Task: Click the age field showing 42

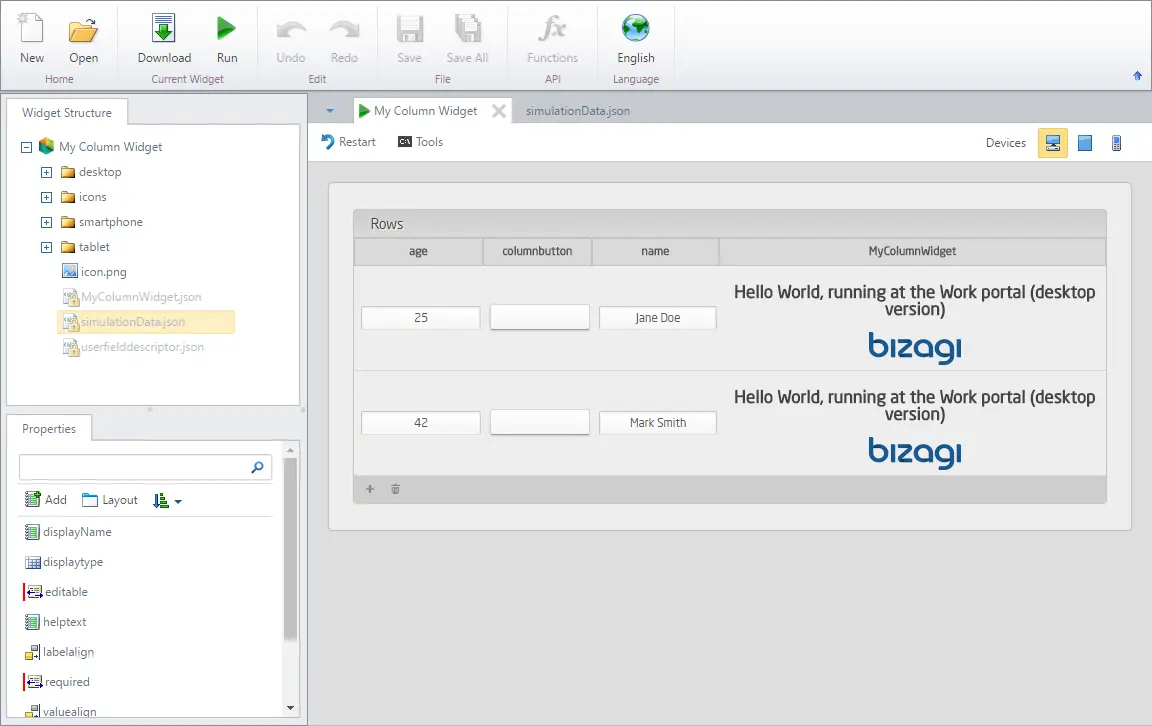Action: pyautogui.click(x=421, y=423)
